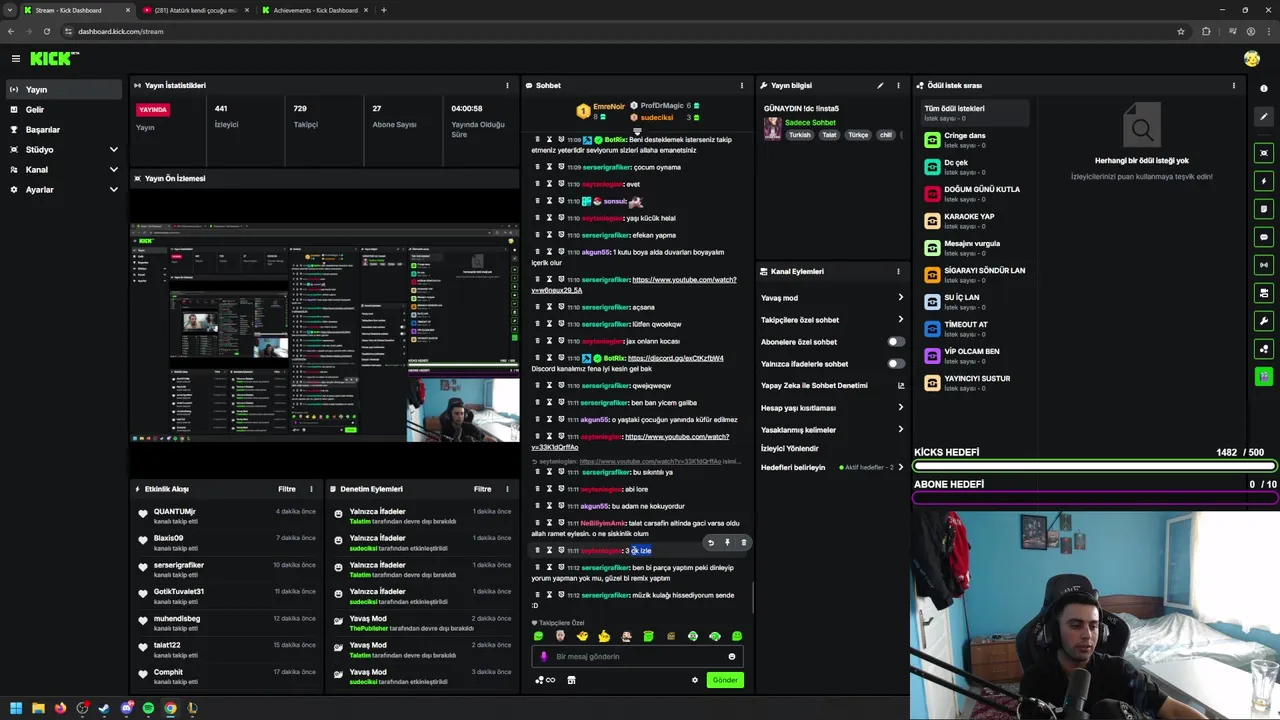This screenshot has height=720, width=1280.
Task: Open Filtre in the Etkinlik Akışı panel
Action: click(x=287, y=489)
